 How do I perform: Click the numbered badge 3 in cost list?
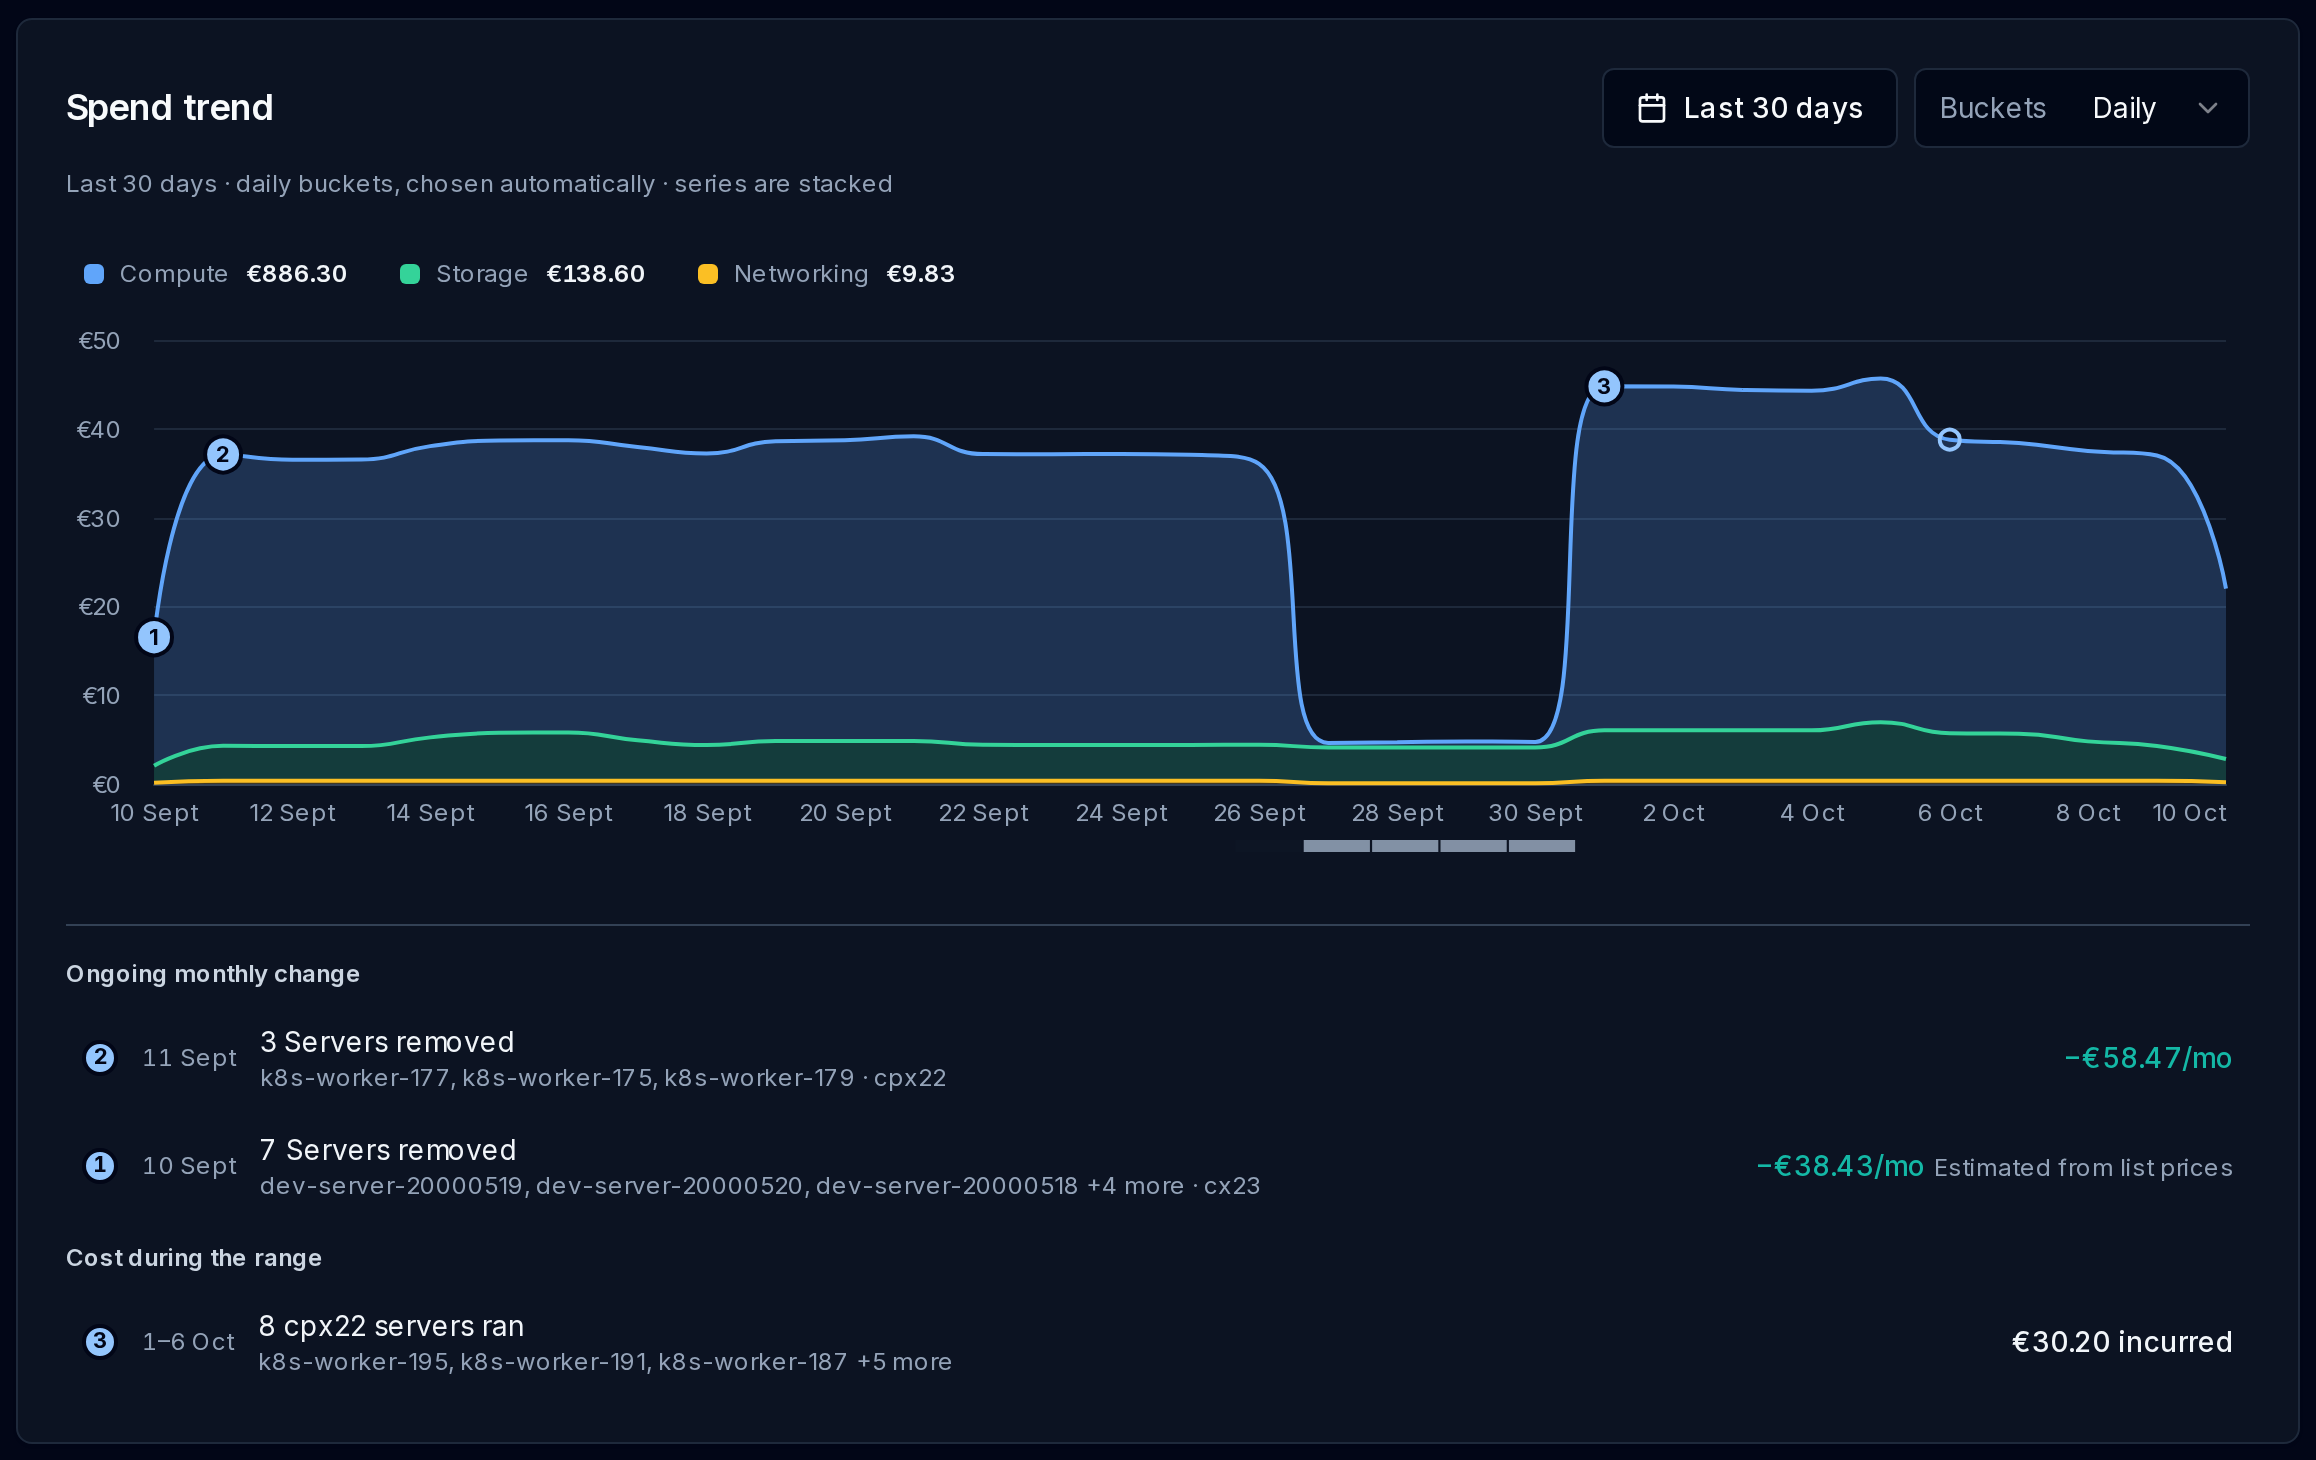(100, 1342)
